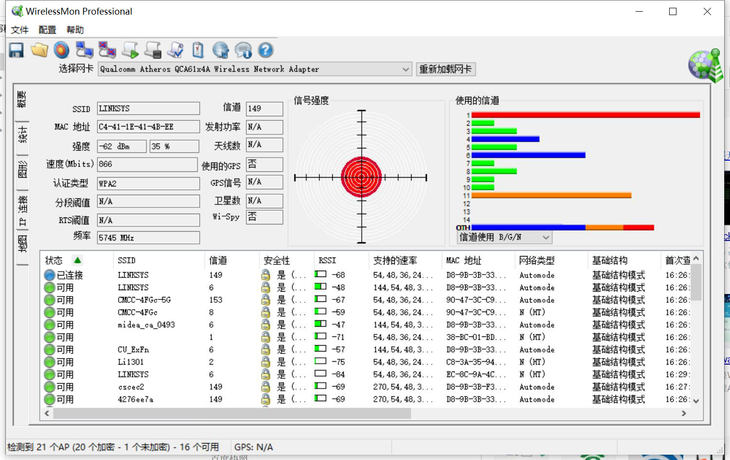Sort list by 状态 column header

click(77, 260)
